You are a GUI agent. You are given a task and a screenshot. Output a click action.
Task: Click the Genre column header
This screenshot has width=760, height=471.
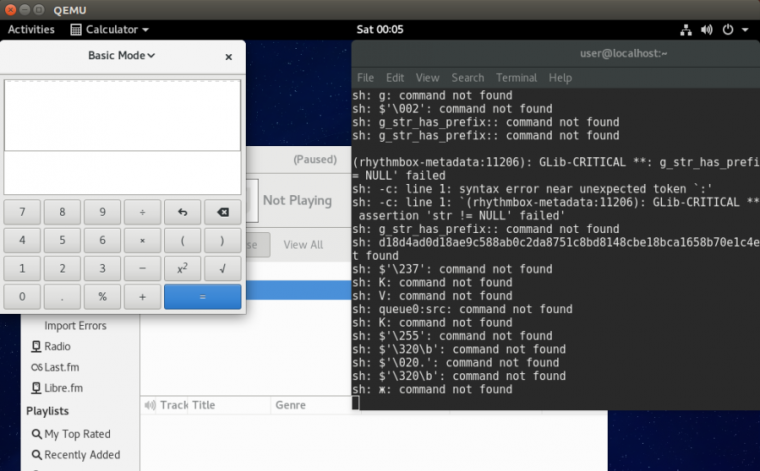coord(290,405)
